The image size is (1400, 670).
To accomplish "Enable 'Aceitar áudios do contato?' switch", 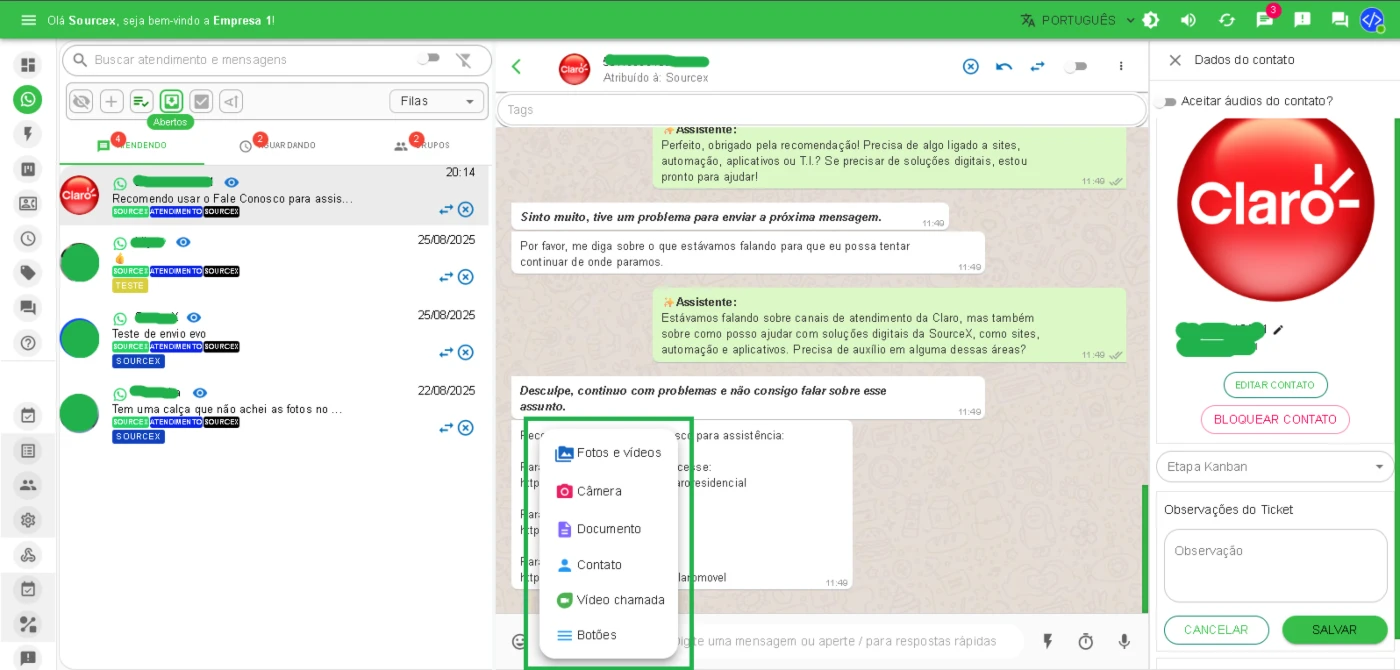I will click(x=1165, y=101).
